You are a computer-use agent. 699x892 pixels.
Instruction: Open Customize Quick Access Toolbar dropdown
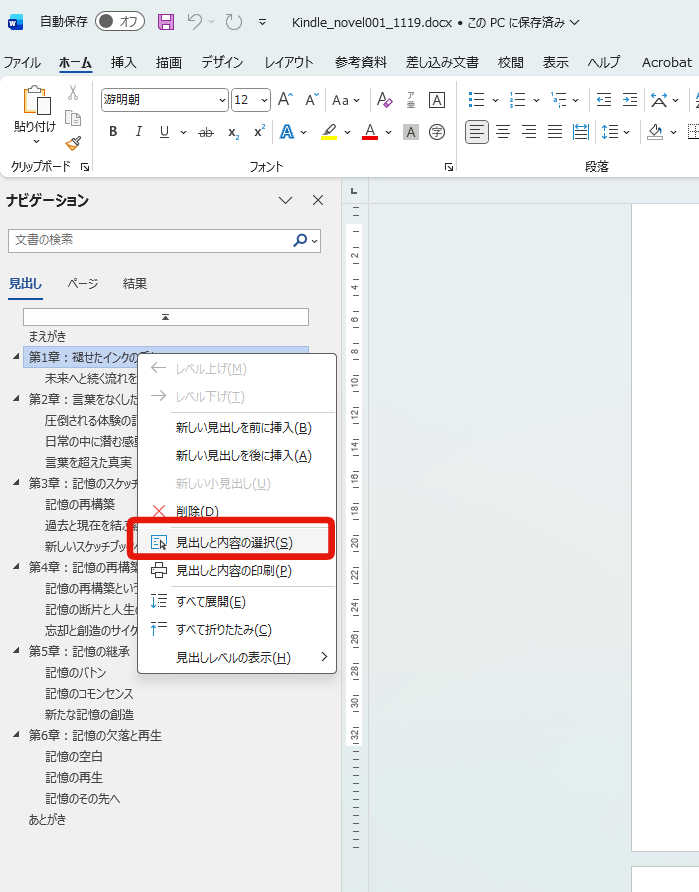262,22
